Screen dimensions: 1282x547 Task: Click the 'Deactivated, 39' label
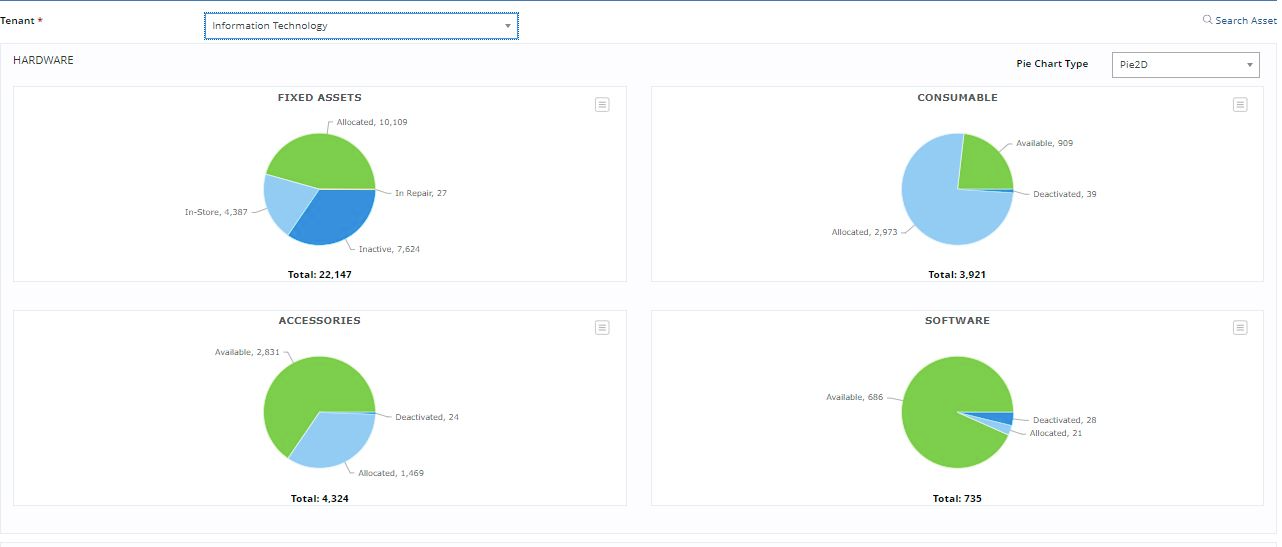1065,194
